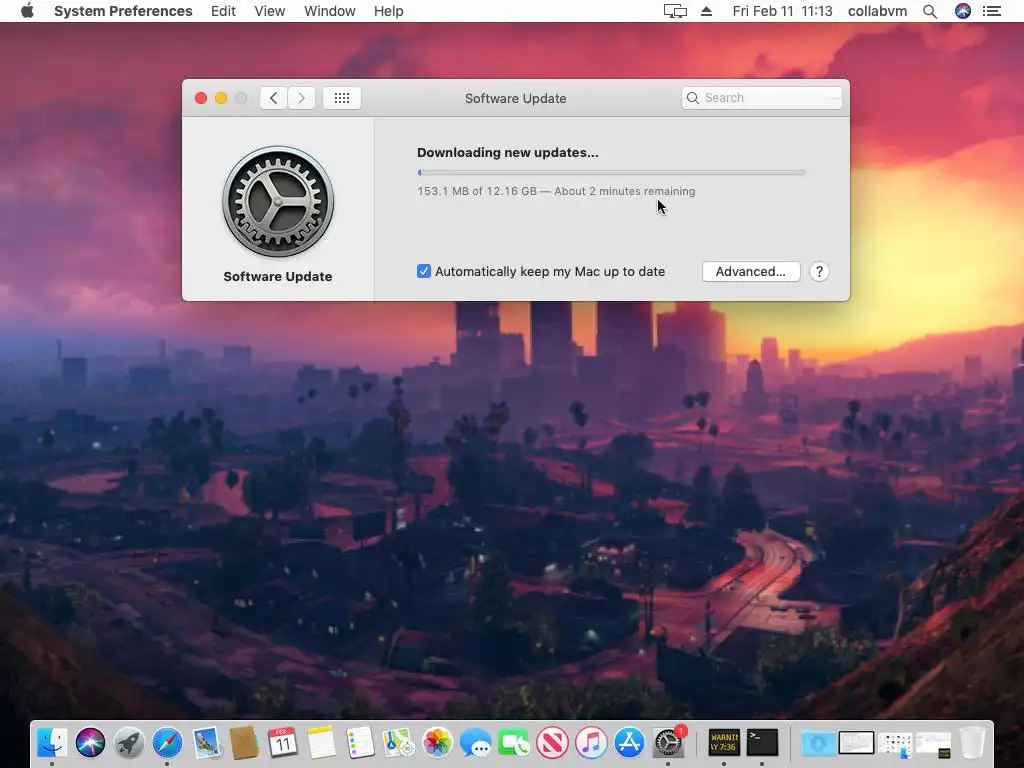The width and height of the screenshot is (1024, 768).
Task: Open the Advanced... options
Action: click(751, 272)
